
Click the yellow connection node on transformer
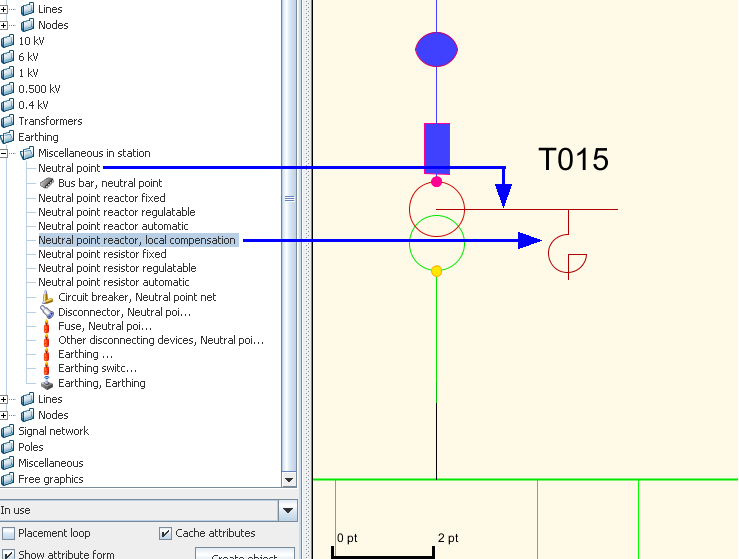click(x=436, y=271)
